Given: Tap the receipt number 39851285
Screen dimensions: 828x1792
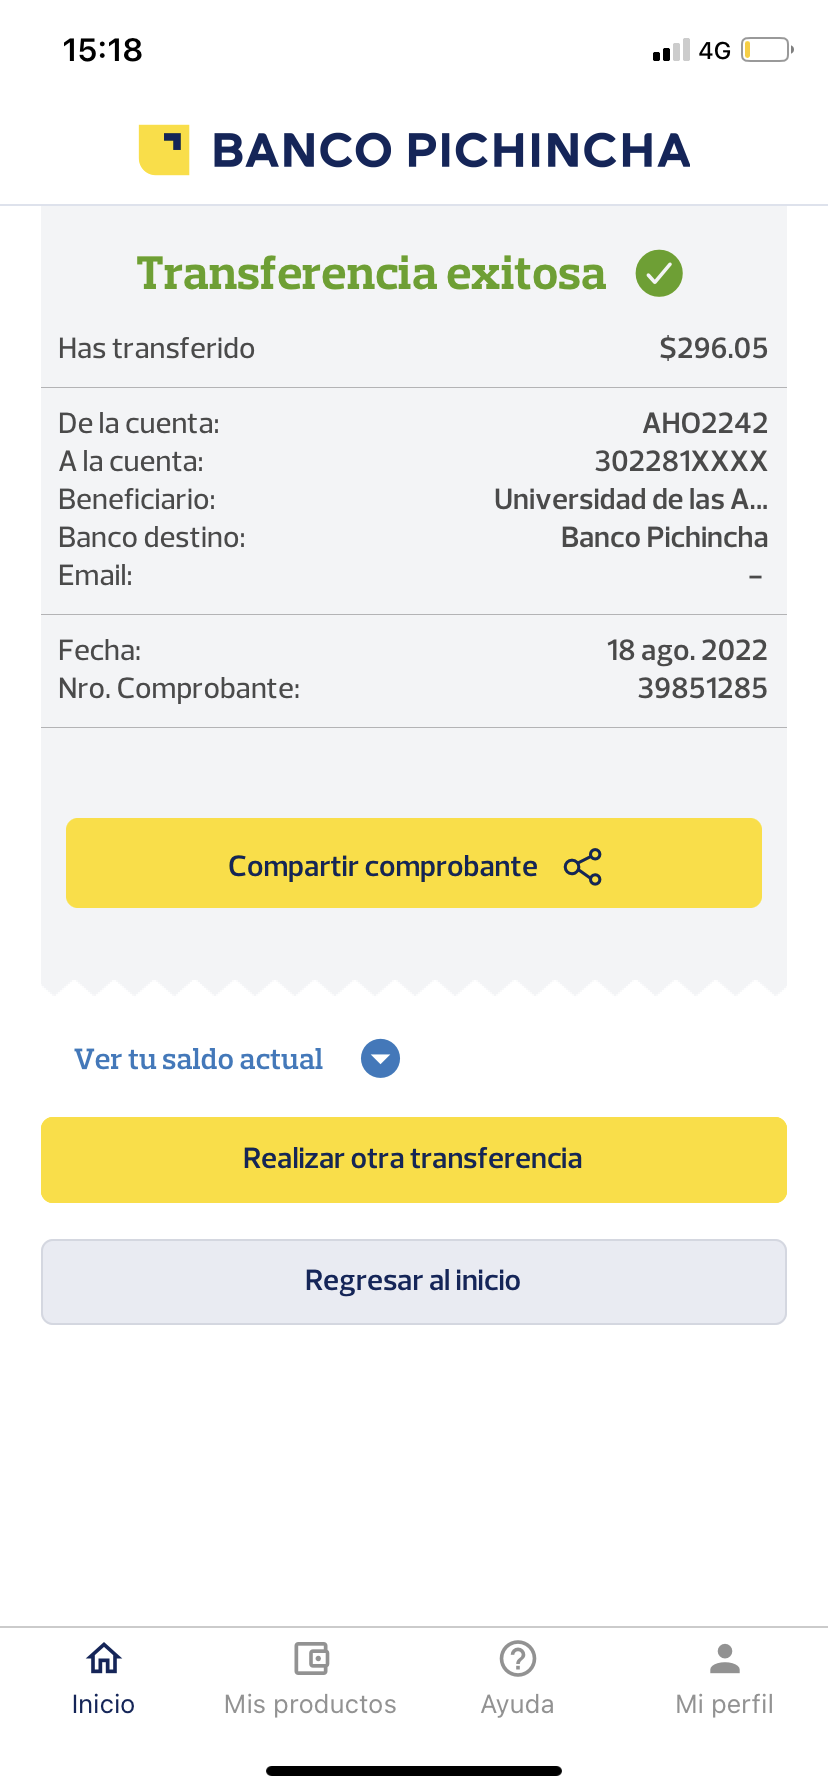Looking at the screenshot, I should click(x=702, y=688).
